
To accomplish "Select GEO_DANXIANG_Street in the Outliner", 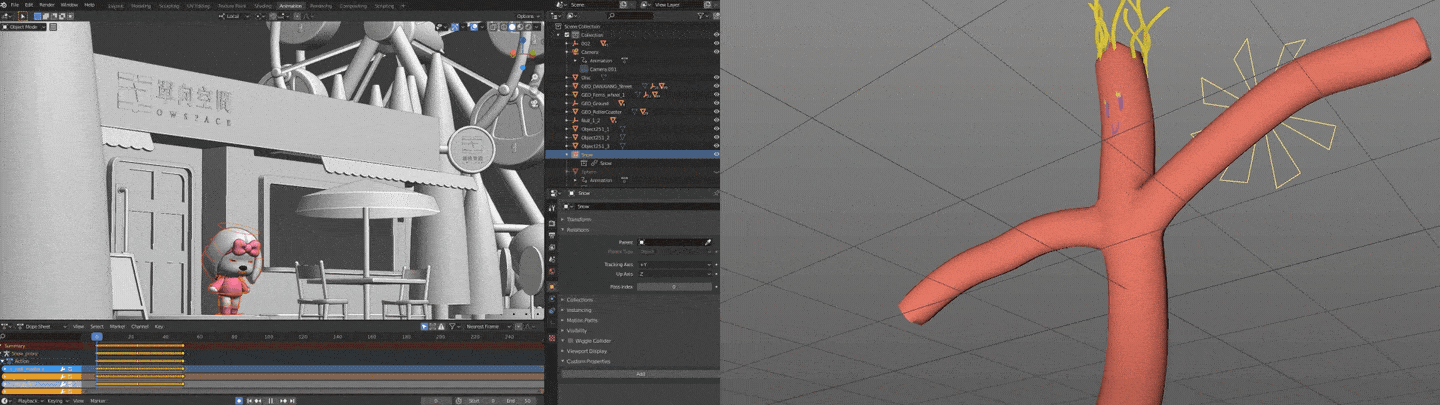I will pos(606,86).
